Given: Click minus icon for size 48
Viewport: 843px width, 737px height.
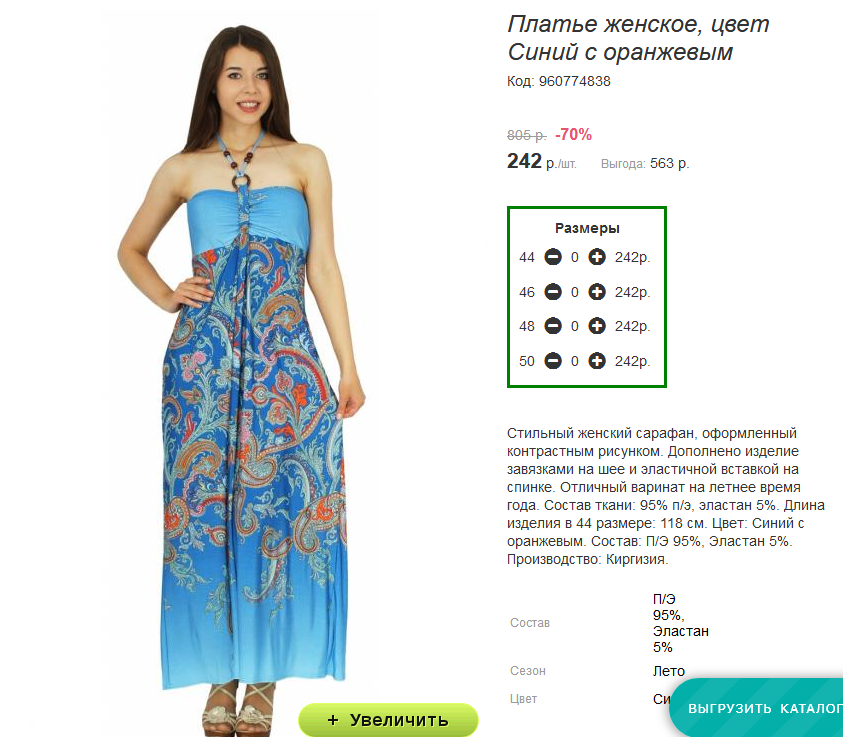Looking at the screenshot, I should click(x=553, y=326).
